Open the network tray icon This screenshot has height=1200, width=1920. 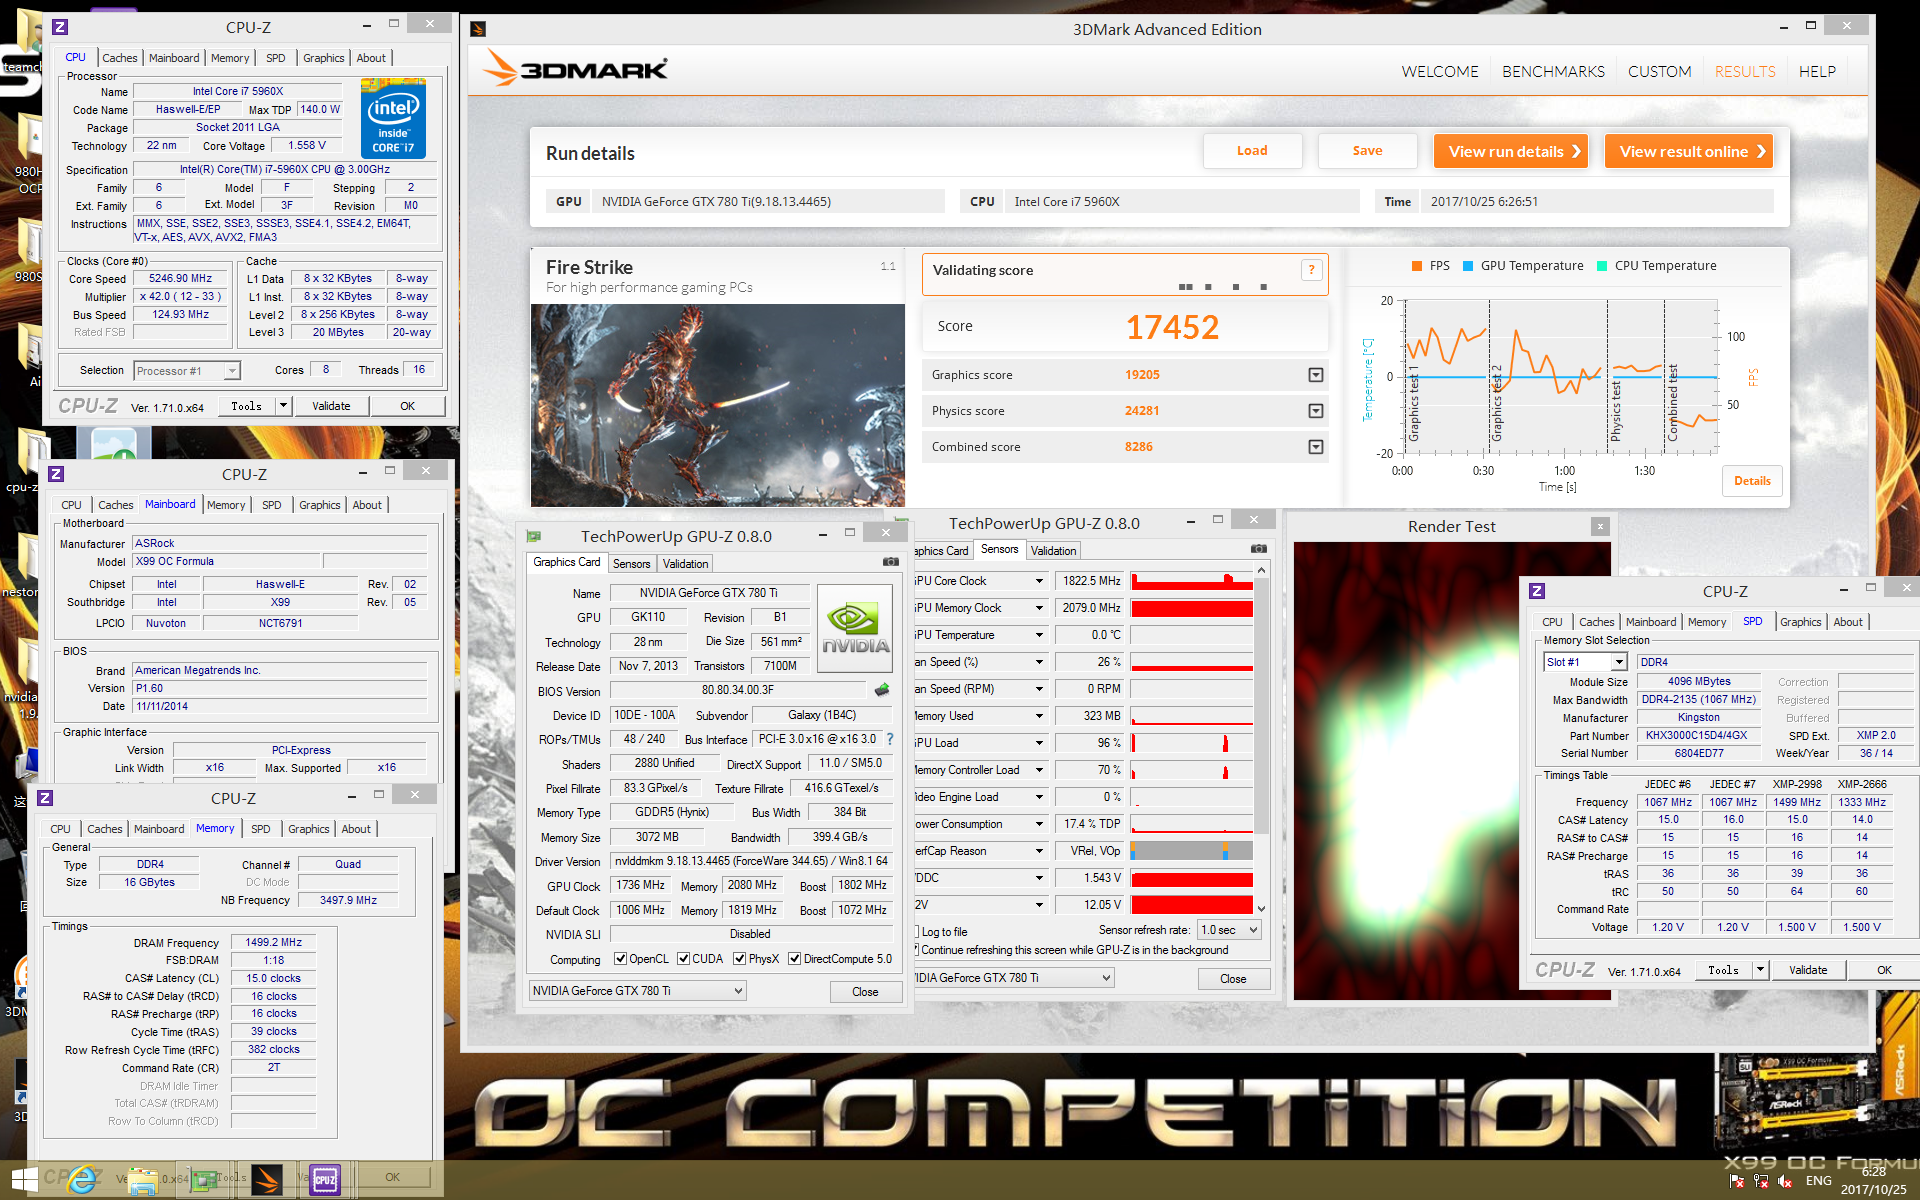(1761, 1181)
